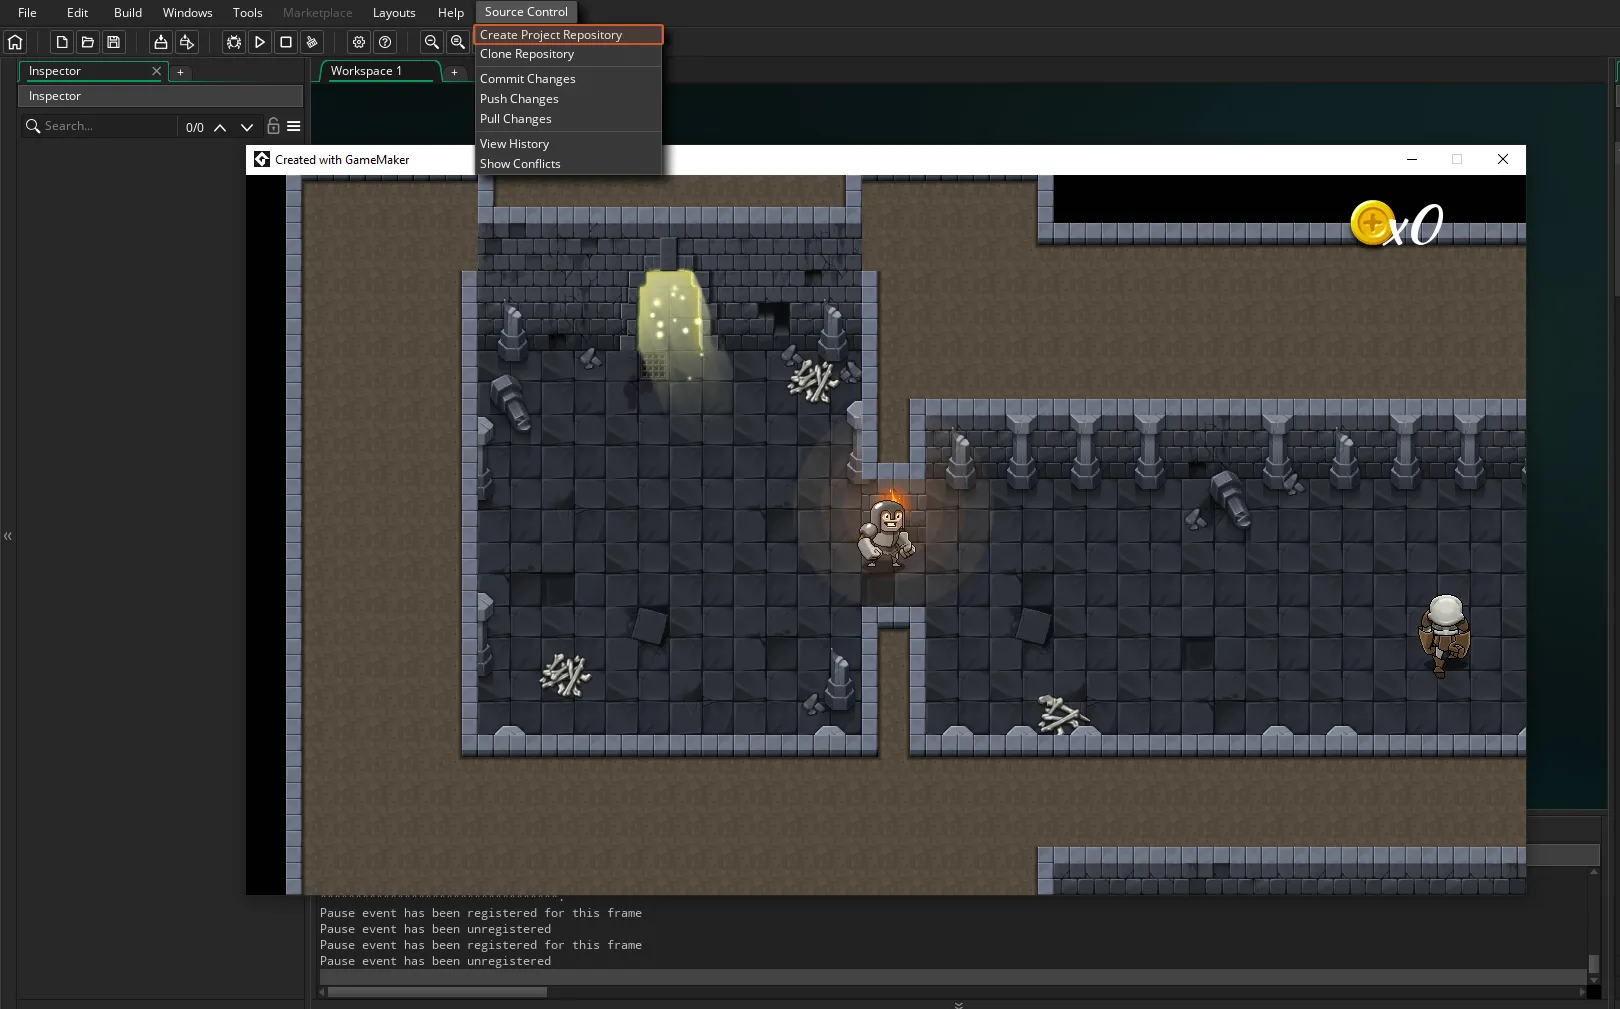Choose Create Project Repository
The image size is (1620, 1009).
[x=549, y=34]
